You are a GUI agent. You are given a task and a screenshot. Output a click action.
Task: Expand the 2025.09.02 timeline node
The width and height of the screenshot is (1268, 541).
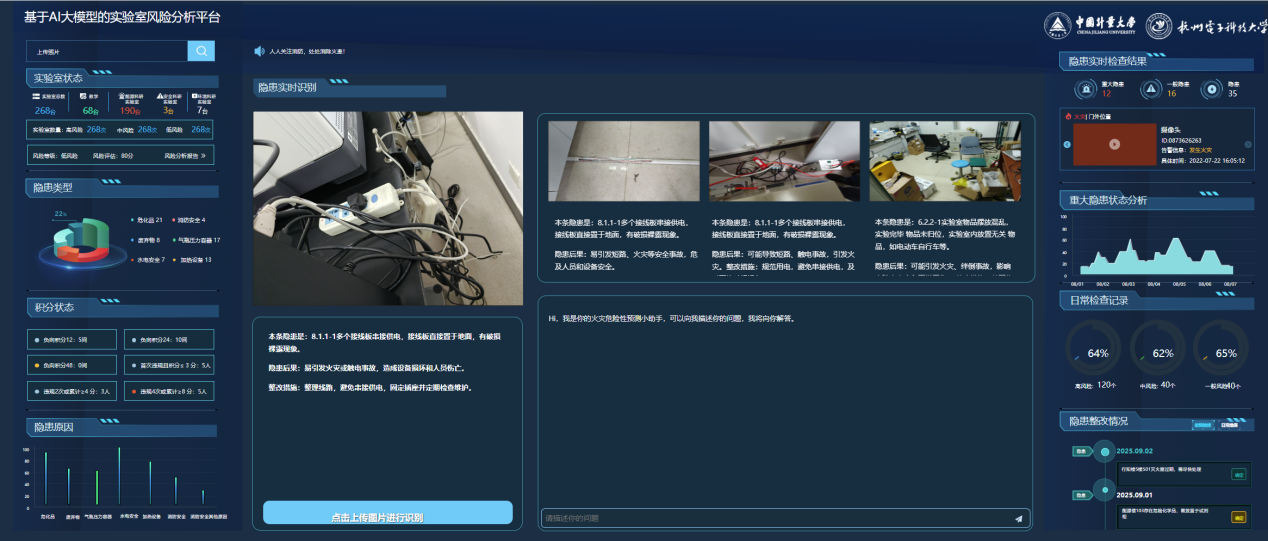click(1104, 452)
